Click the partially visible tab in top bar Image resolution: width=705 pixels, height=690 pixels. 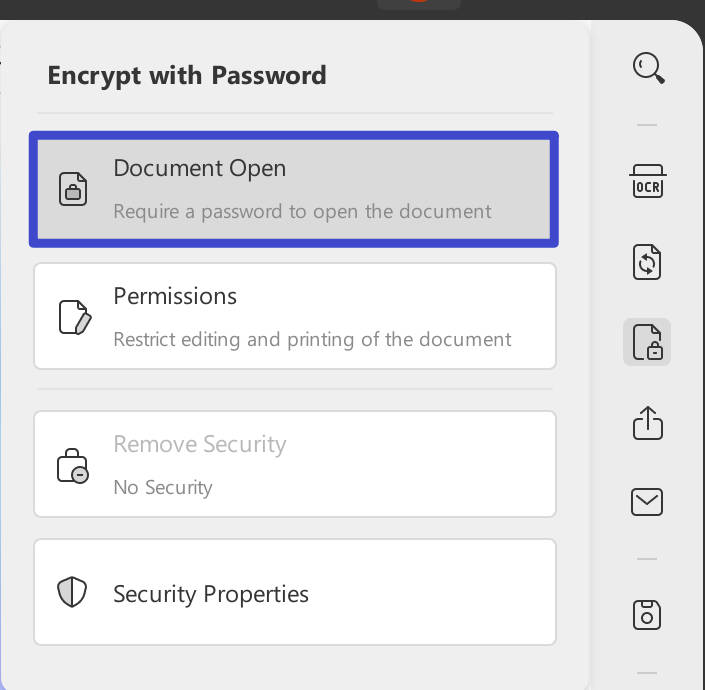[x=419, y=4]
